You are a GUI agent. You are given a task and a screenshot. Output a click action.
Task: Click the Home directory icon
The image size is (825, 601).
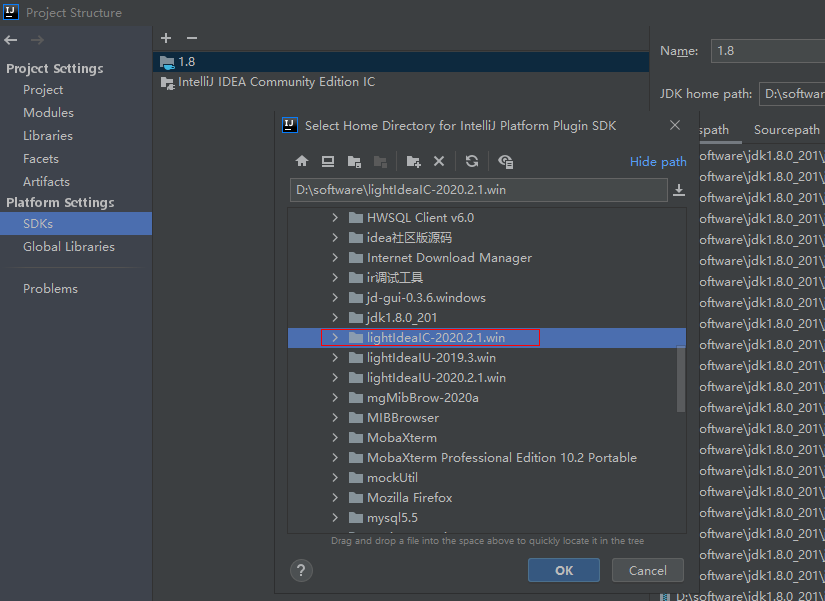301,161
